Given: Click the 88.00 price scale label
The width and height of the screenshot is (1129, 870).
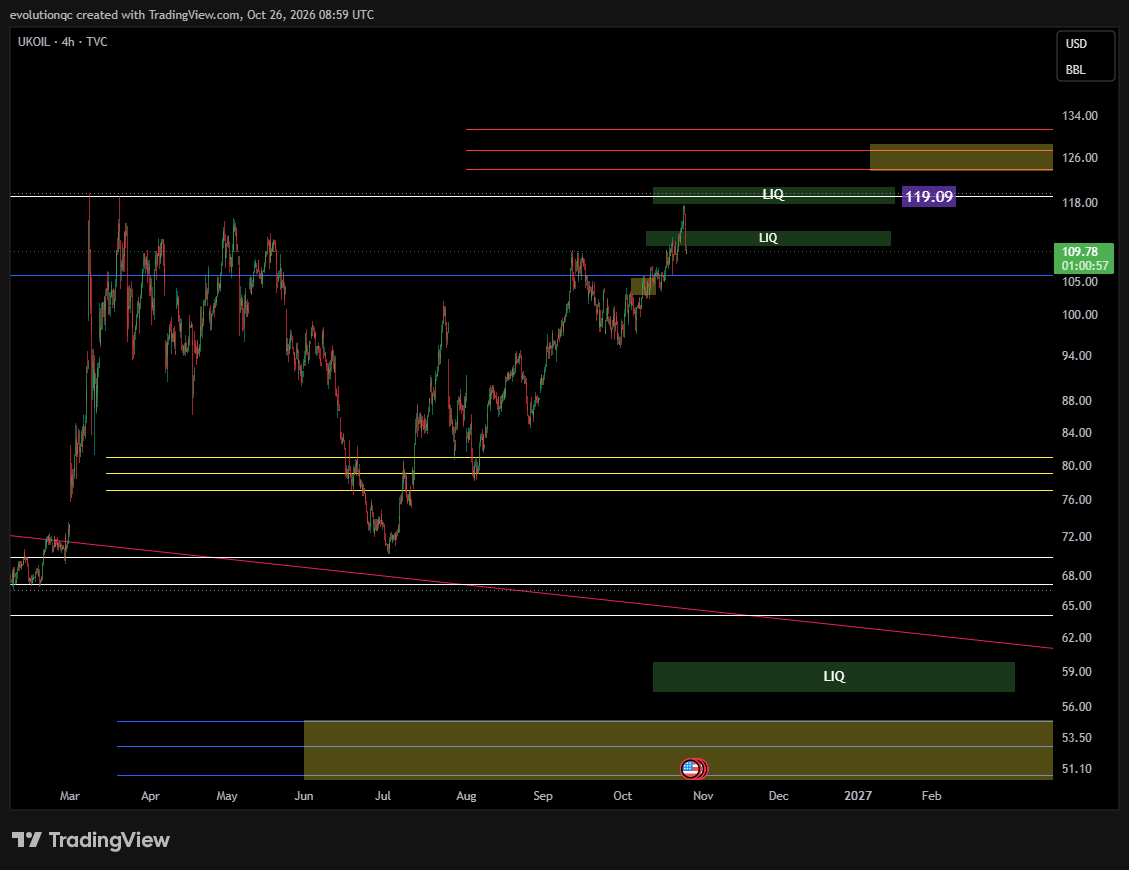Looking at the screenshot, I should (x=1076, y=400).
